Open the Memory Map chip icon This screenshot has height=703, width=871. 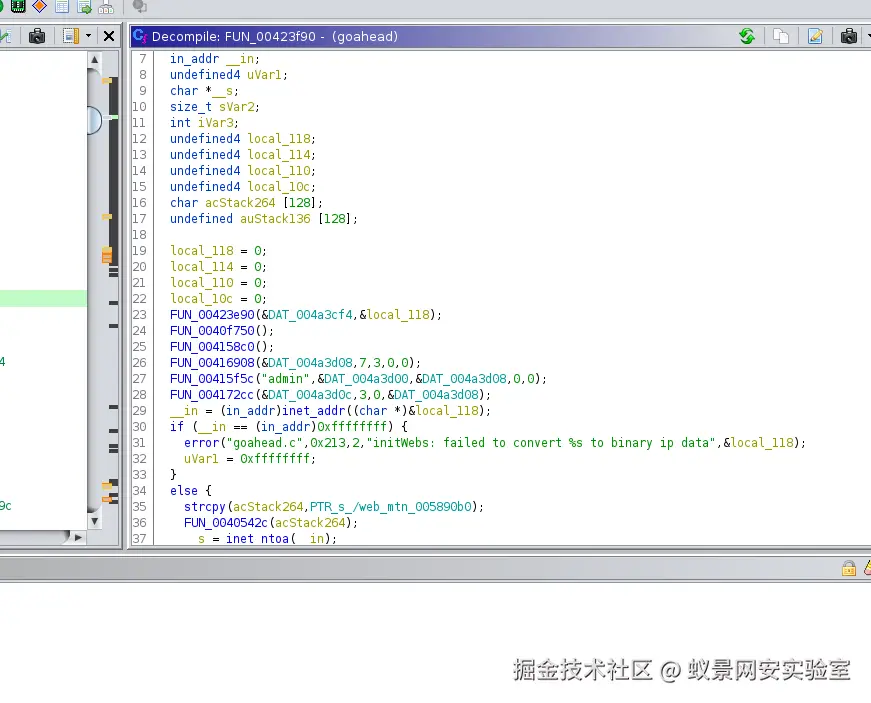[x=18, y=6]
